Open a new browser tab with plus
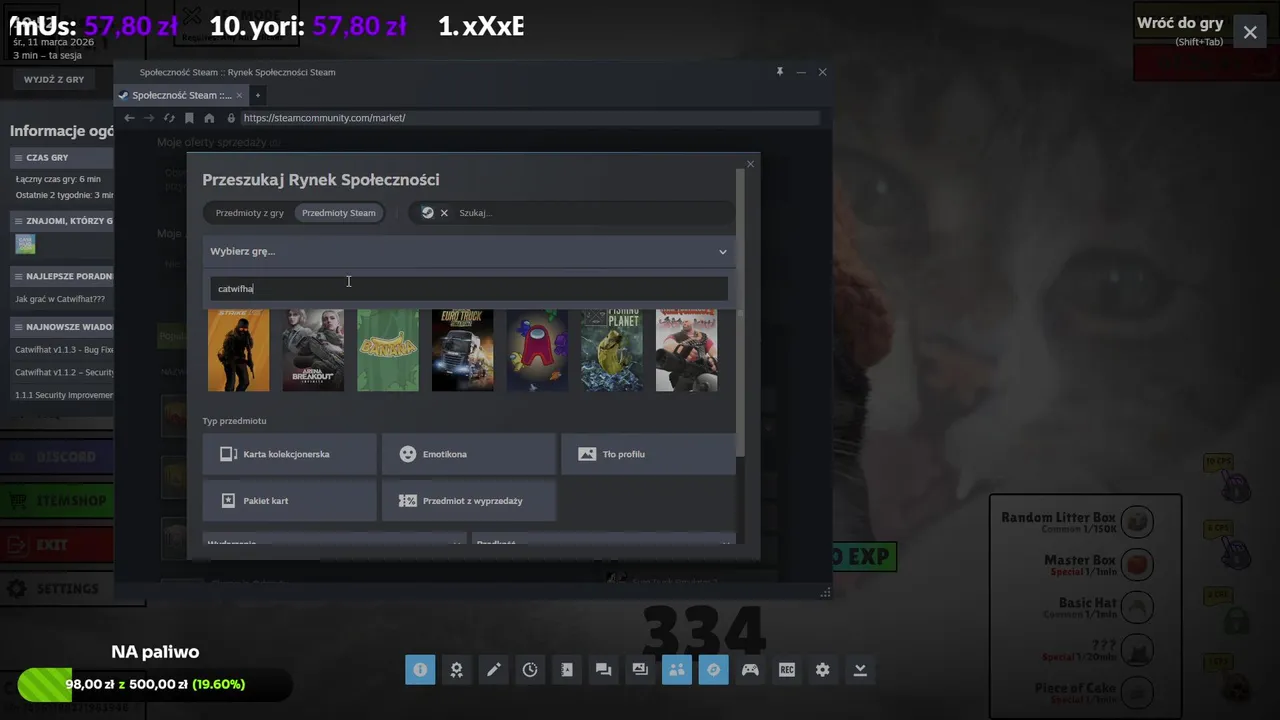Screen dimensions: 1280x720 tap(257, 95)
